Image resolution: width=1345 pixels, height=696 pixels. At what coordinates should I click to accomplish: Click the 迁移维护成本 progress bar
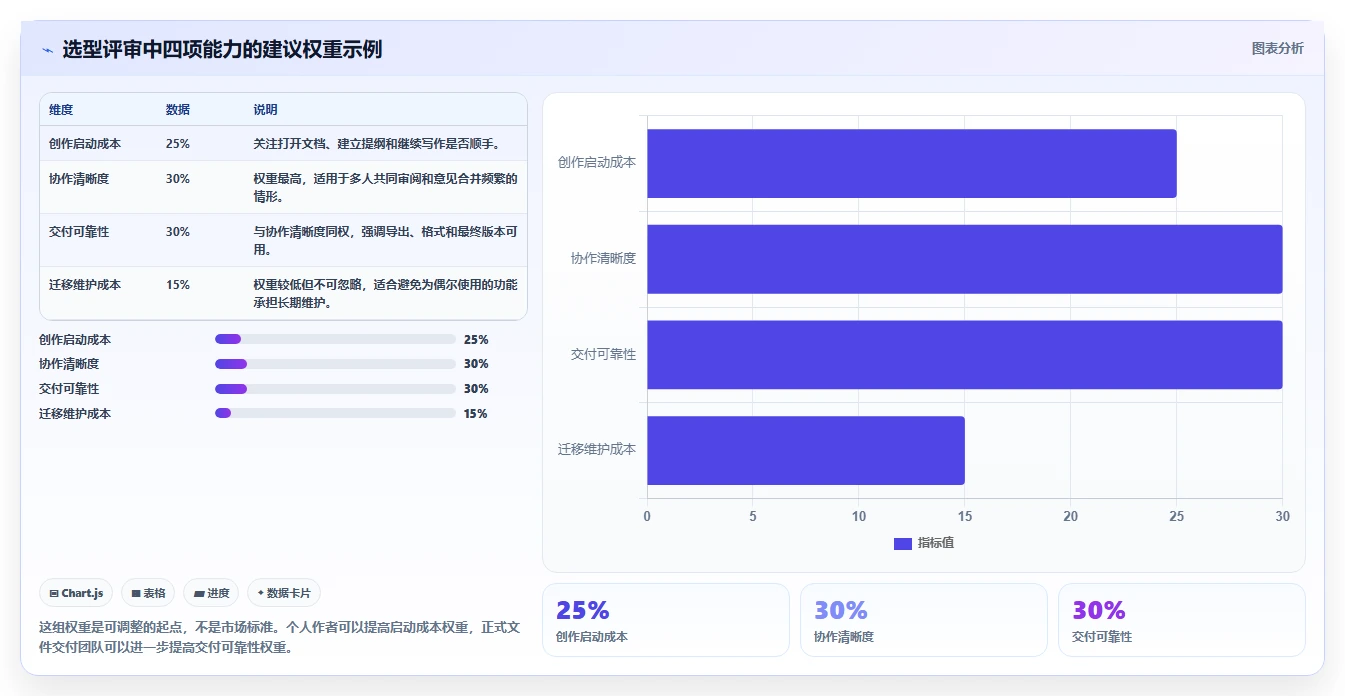pyautogui.click(x=335, y=413)
